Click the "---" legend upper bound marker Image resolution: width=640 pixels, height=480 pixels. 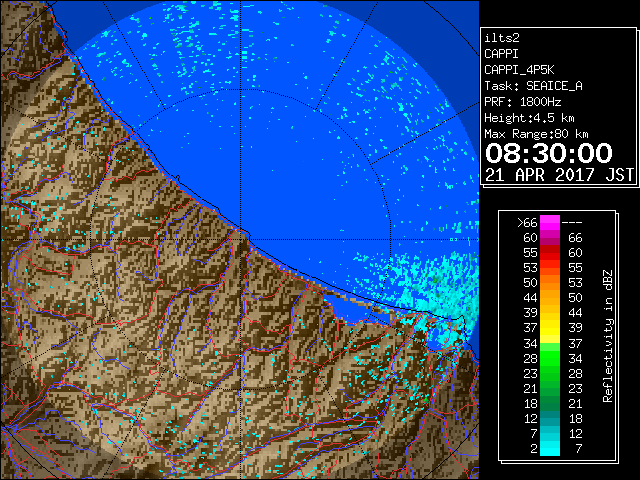(572, 223)
